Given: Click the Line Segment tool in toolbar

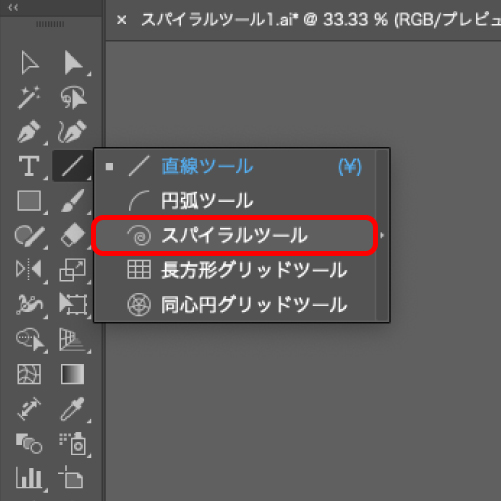Looking at the screenshot, I should coord(72,166).
